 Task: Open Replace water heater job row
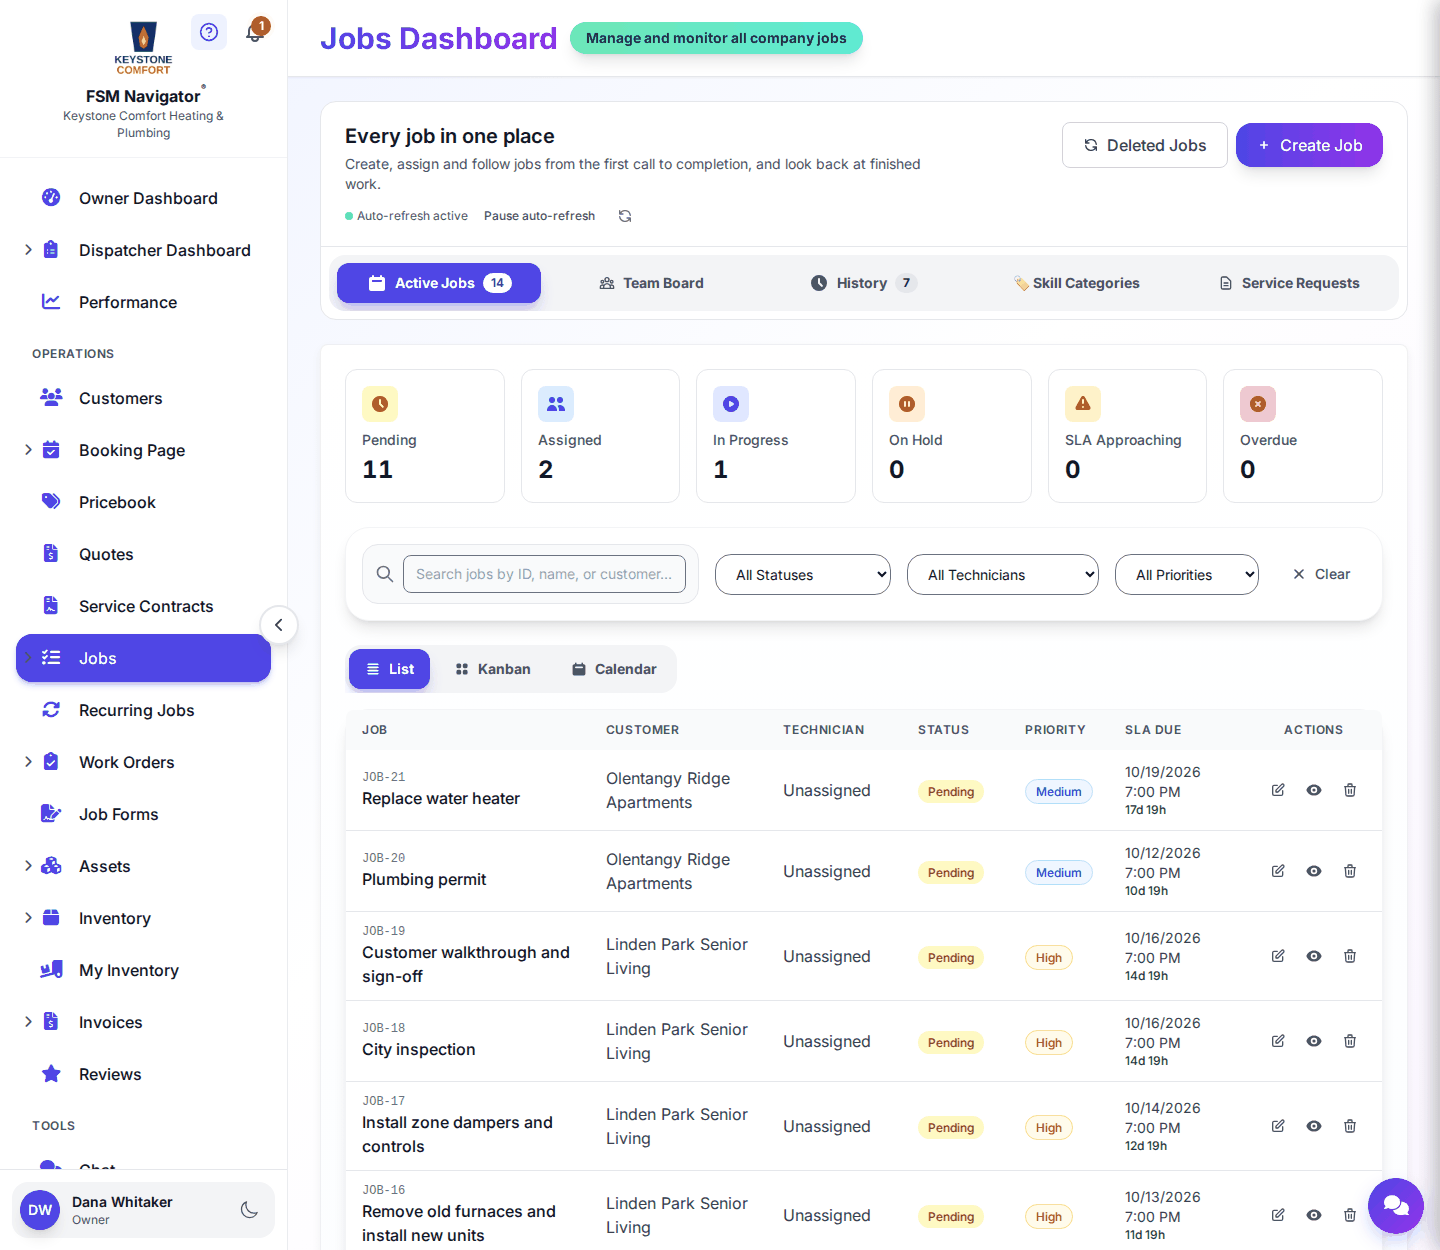point(864,790)
